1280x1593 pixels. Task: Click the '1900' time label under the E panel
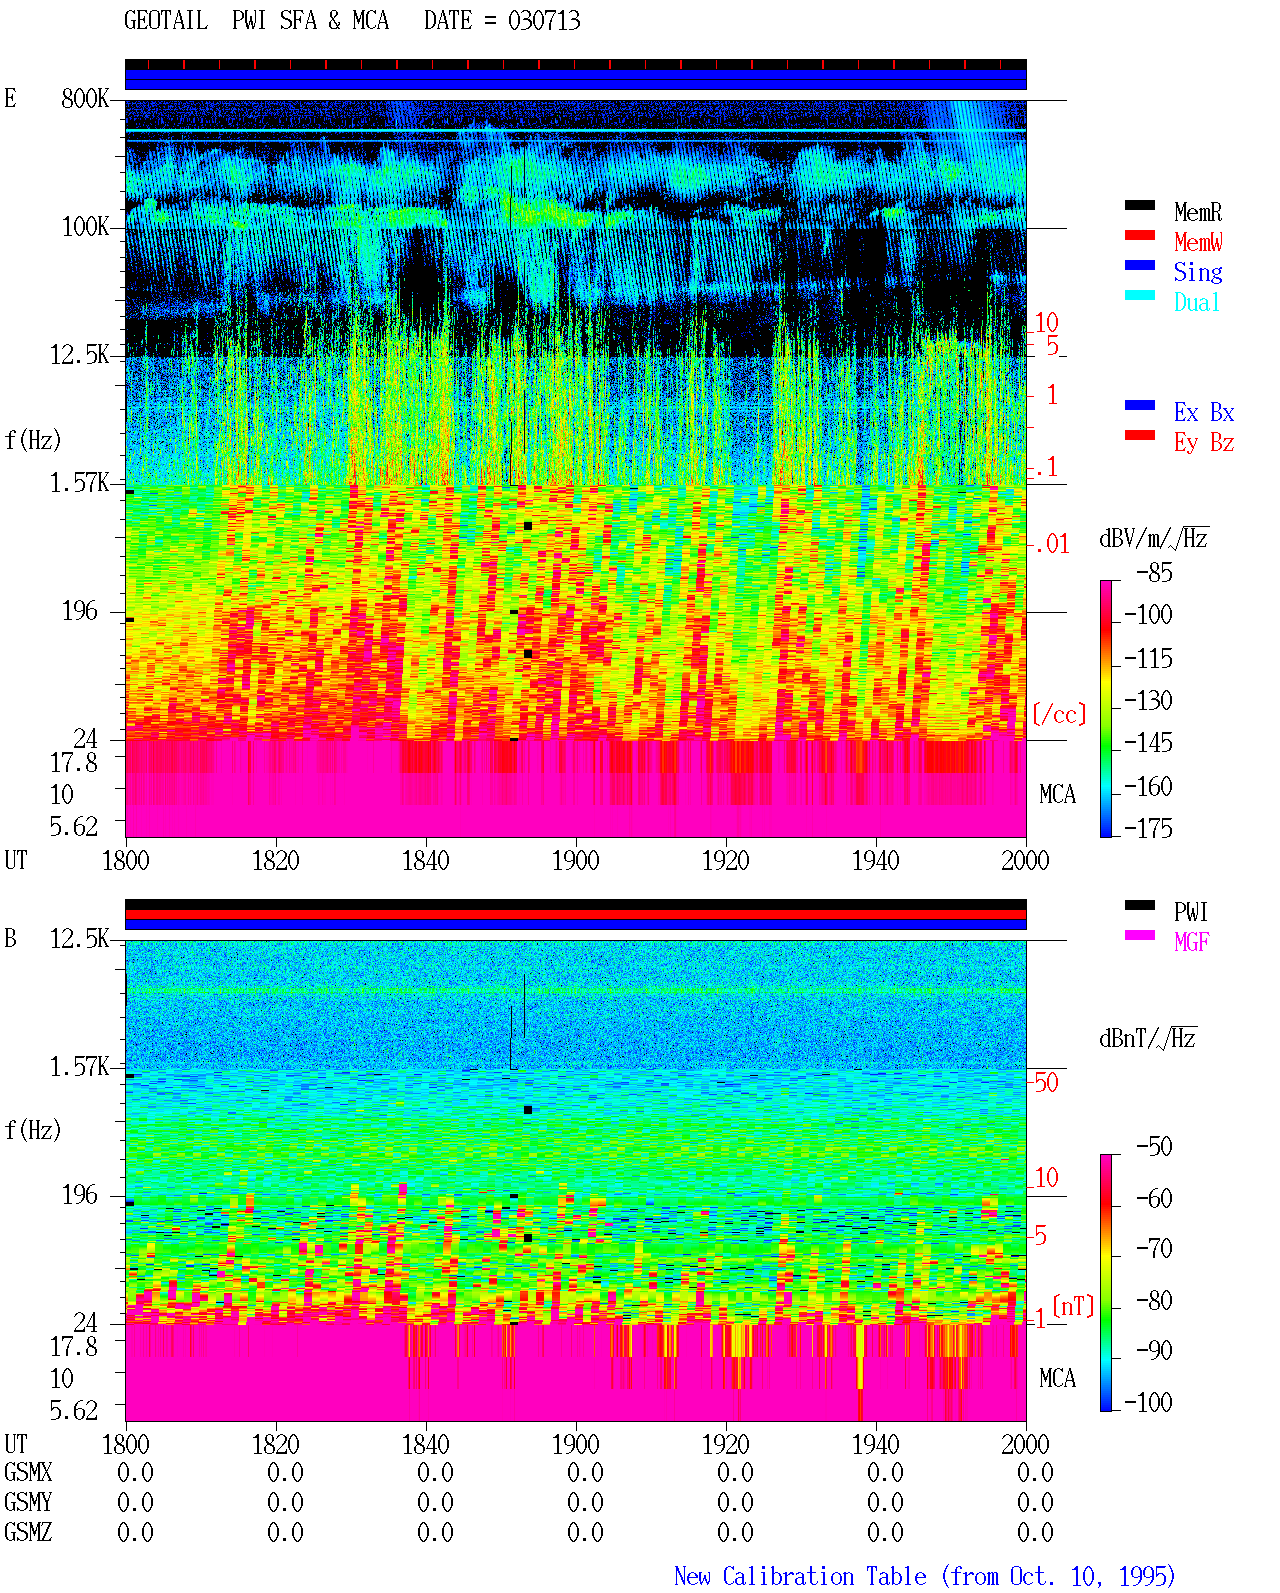pos(575,860)
